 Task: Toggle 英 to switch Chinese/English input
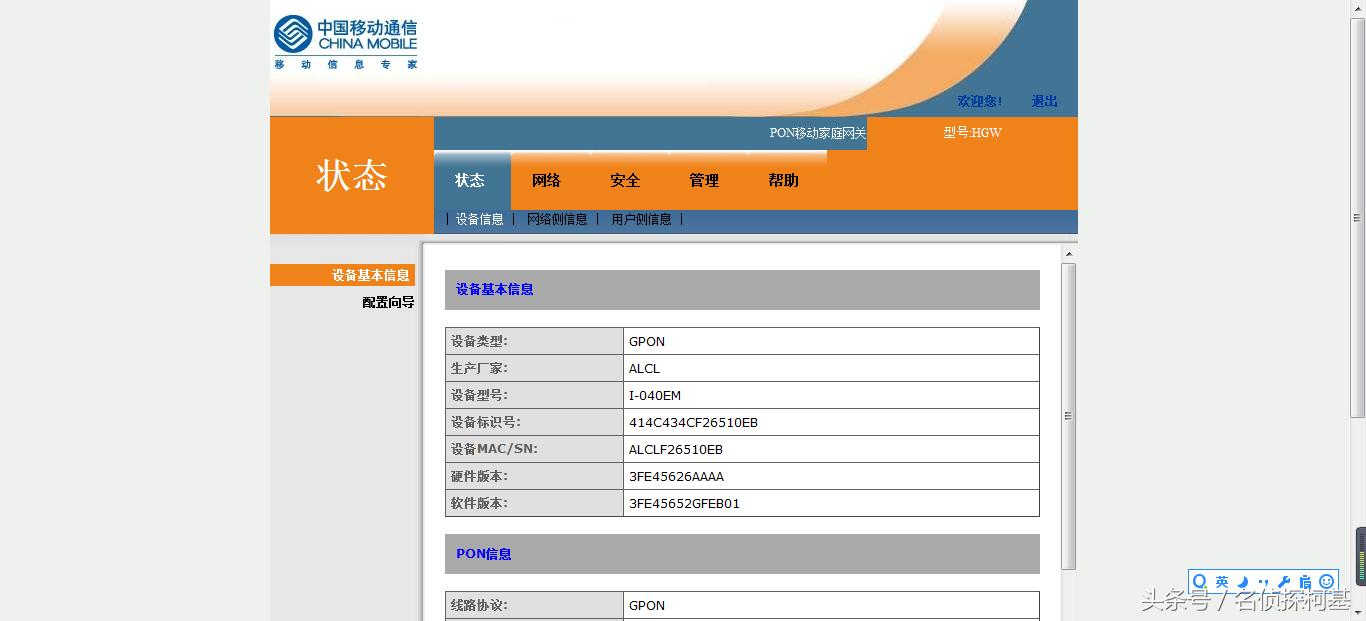1221,581
